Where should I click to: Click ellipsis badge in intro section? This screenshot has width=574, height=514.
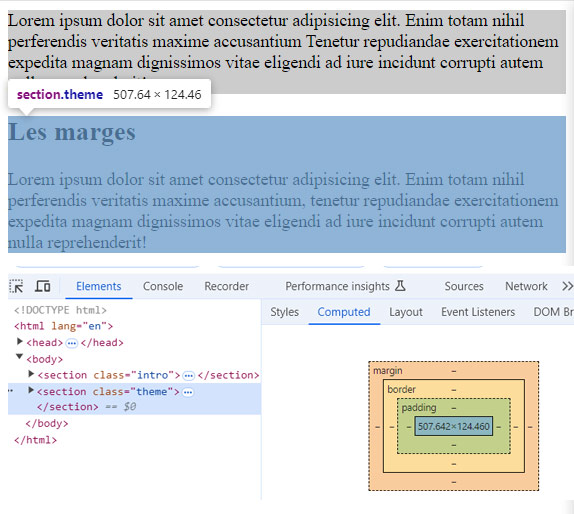pyautogui.click(x=189, y=376)
